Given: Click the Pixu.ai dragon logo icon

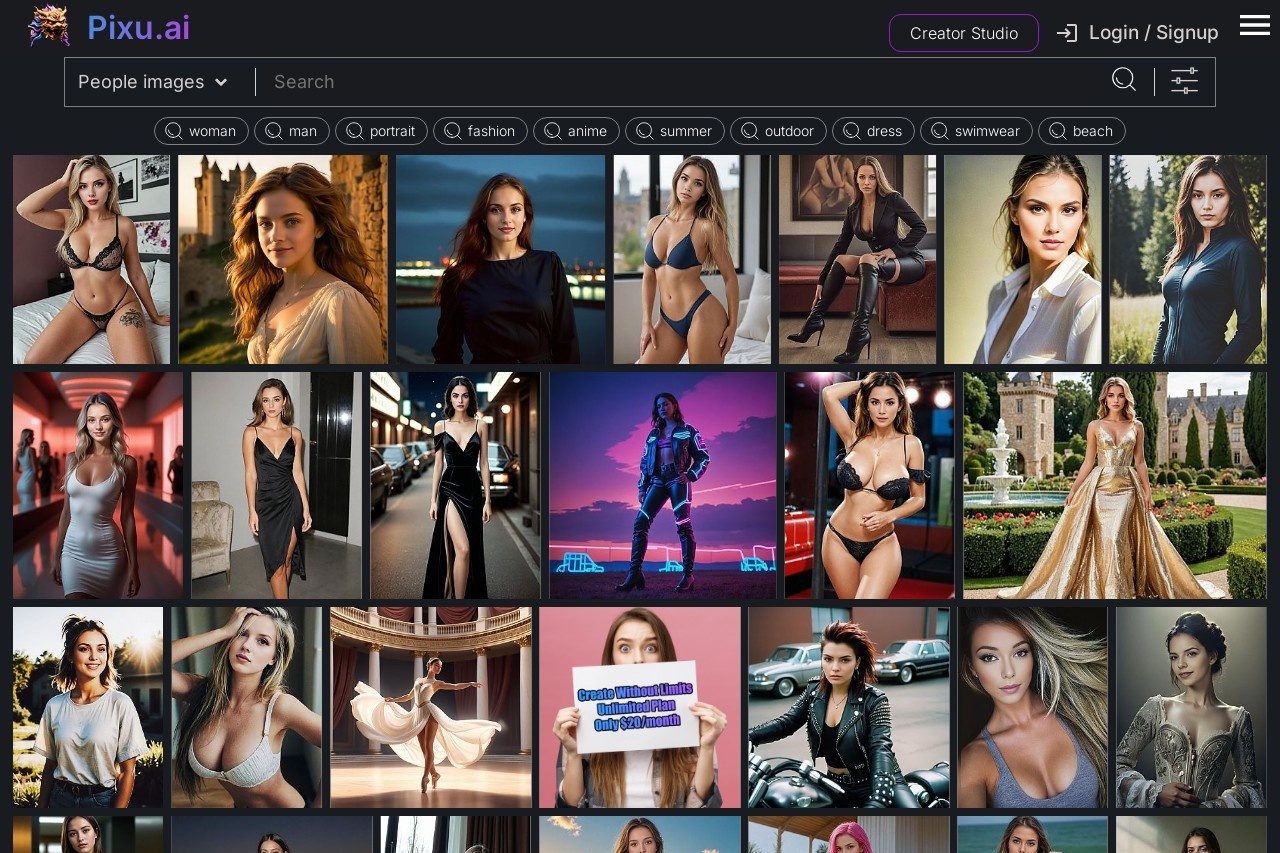Looking at the screenshot, I should [49, 25].
